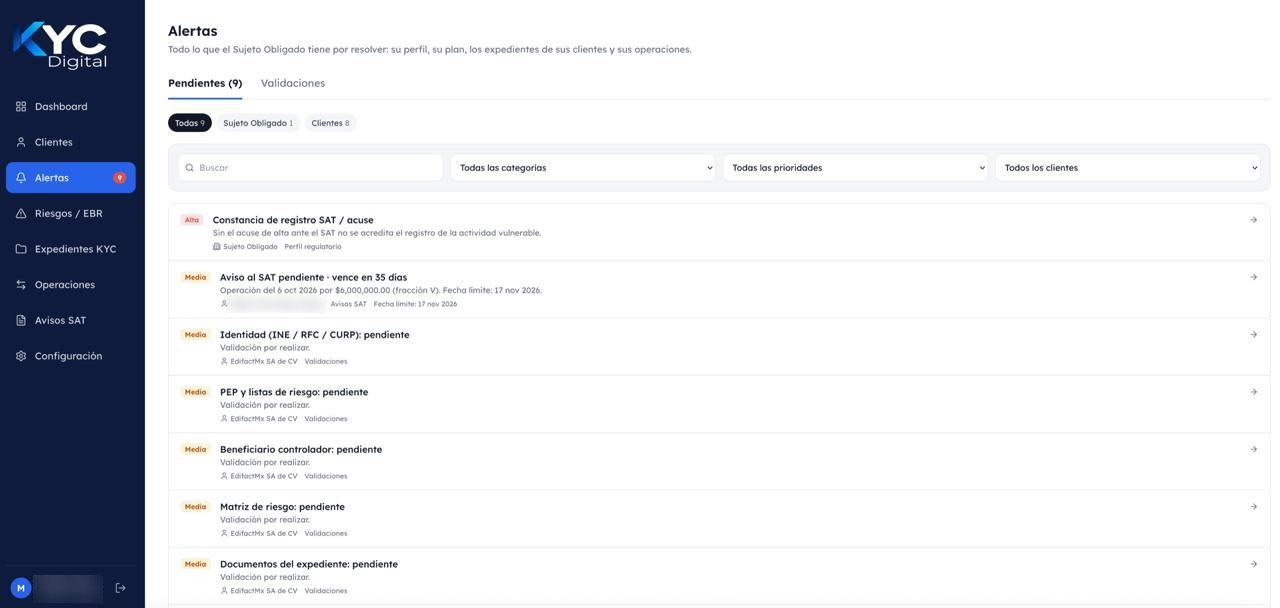This screenshot has width=1280, height=608.
Task: Click the red 9 alerts badge
Action: click(119, 178)
